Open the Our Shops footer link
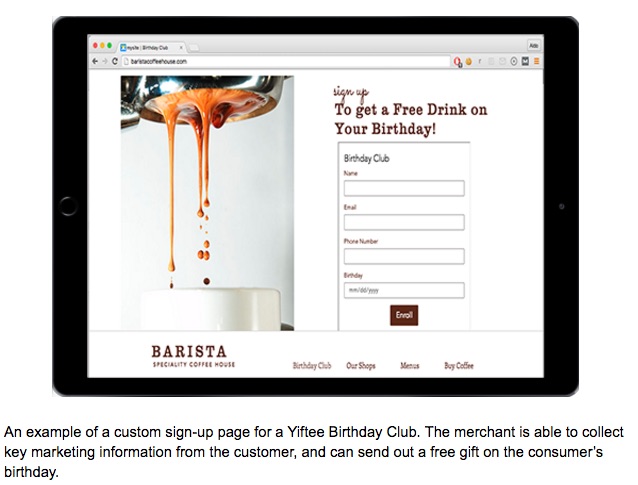The width and height of the screenshot is (638, 485). click(x=361, y=366)
